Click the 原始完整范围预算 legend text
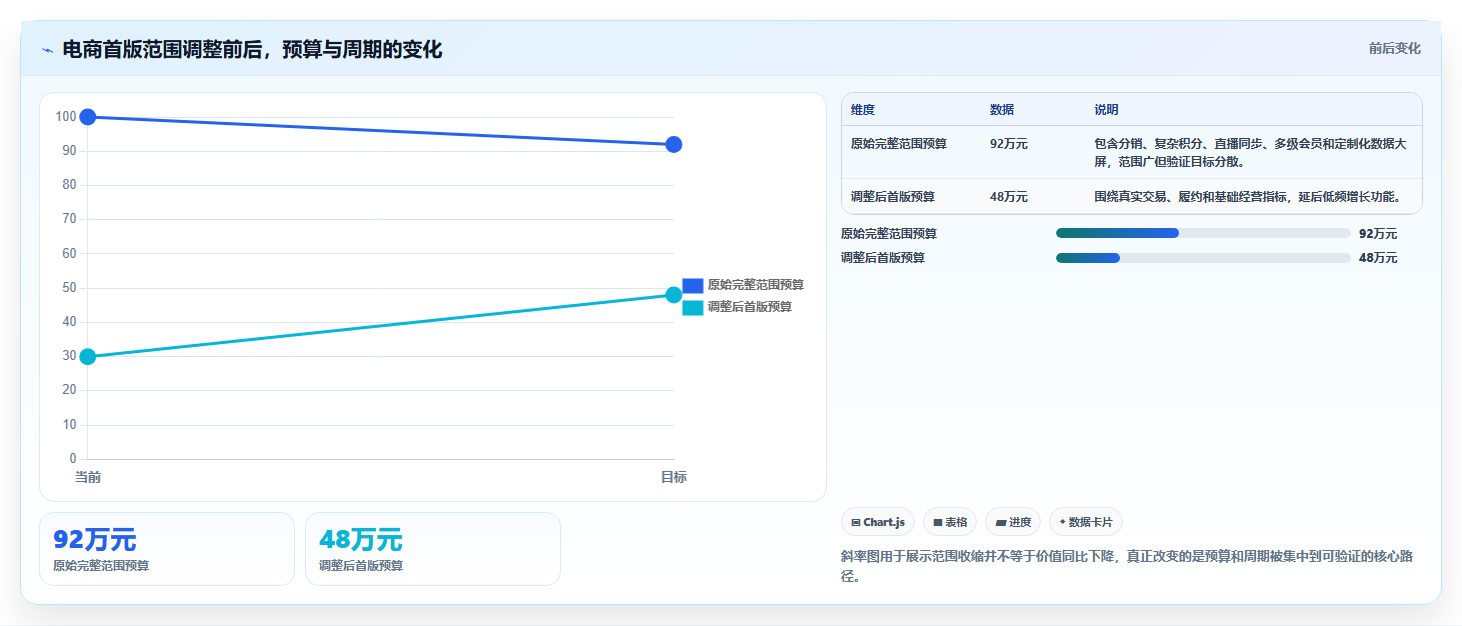Image resolution: width=1462 pixels, height=626 pixels. [756, 285]
